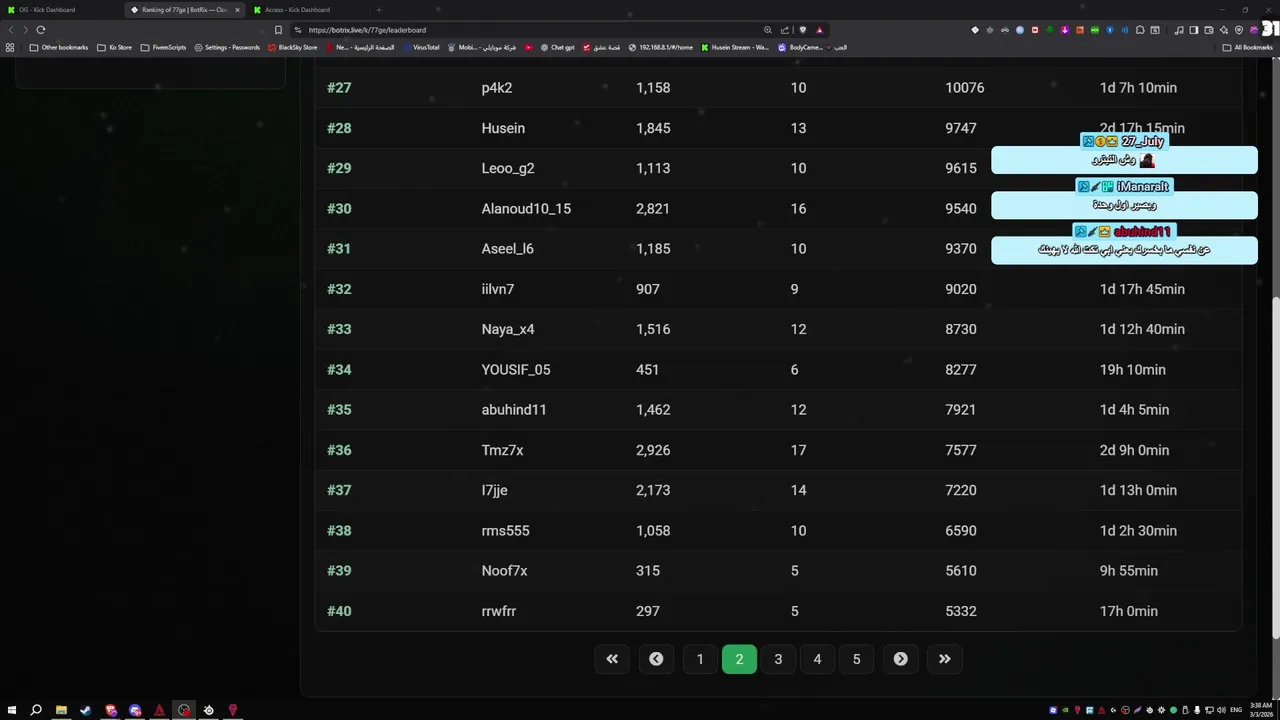The width and height of the screenshot is (1280, 720).
Task: Open leaderboard page 4
Action: point(817,659)
